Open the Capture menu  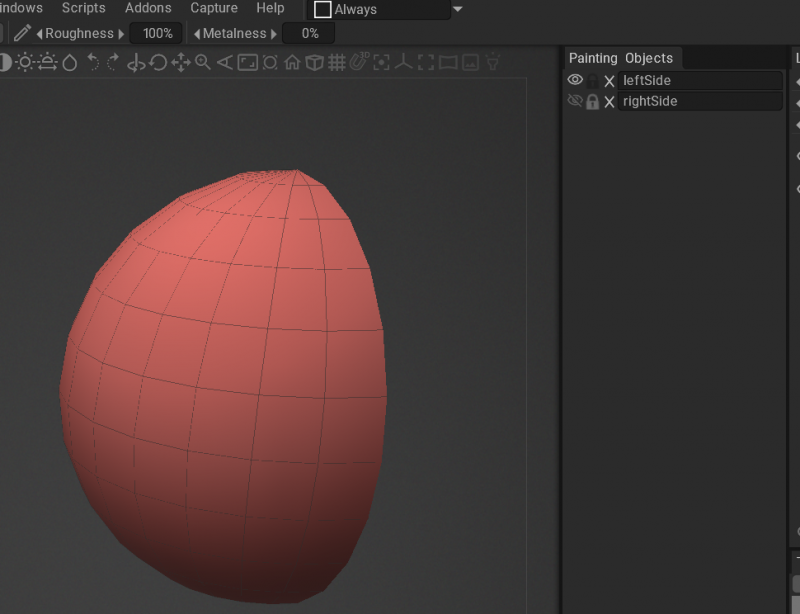[214, 8]
